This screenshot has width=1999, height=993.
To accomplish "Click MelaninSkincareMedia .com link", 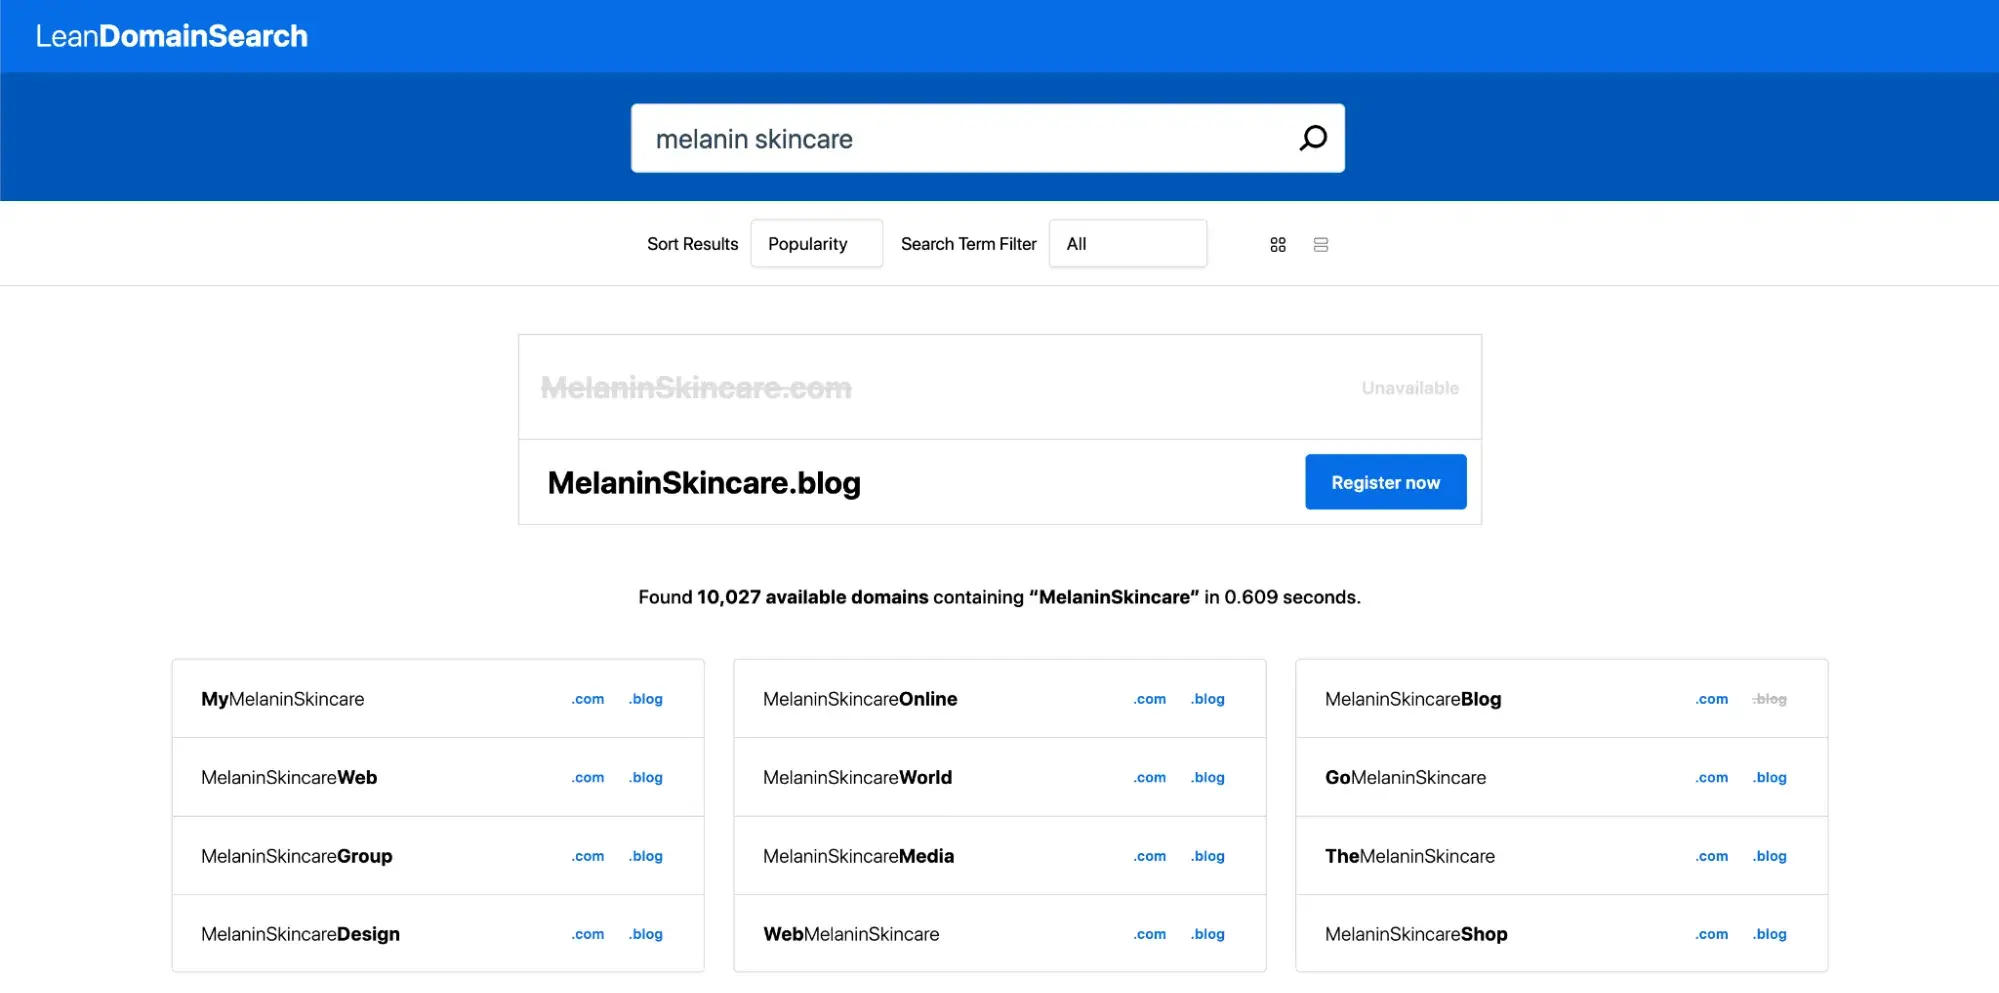I will point(1150,856).
